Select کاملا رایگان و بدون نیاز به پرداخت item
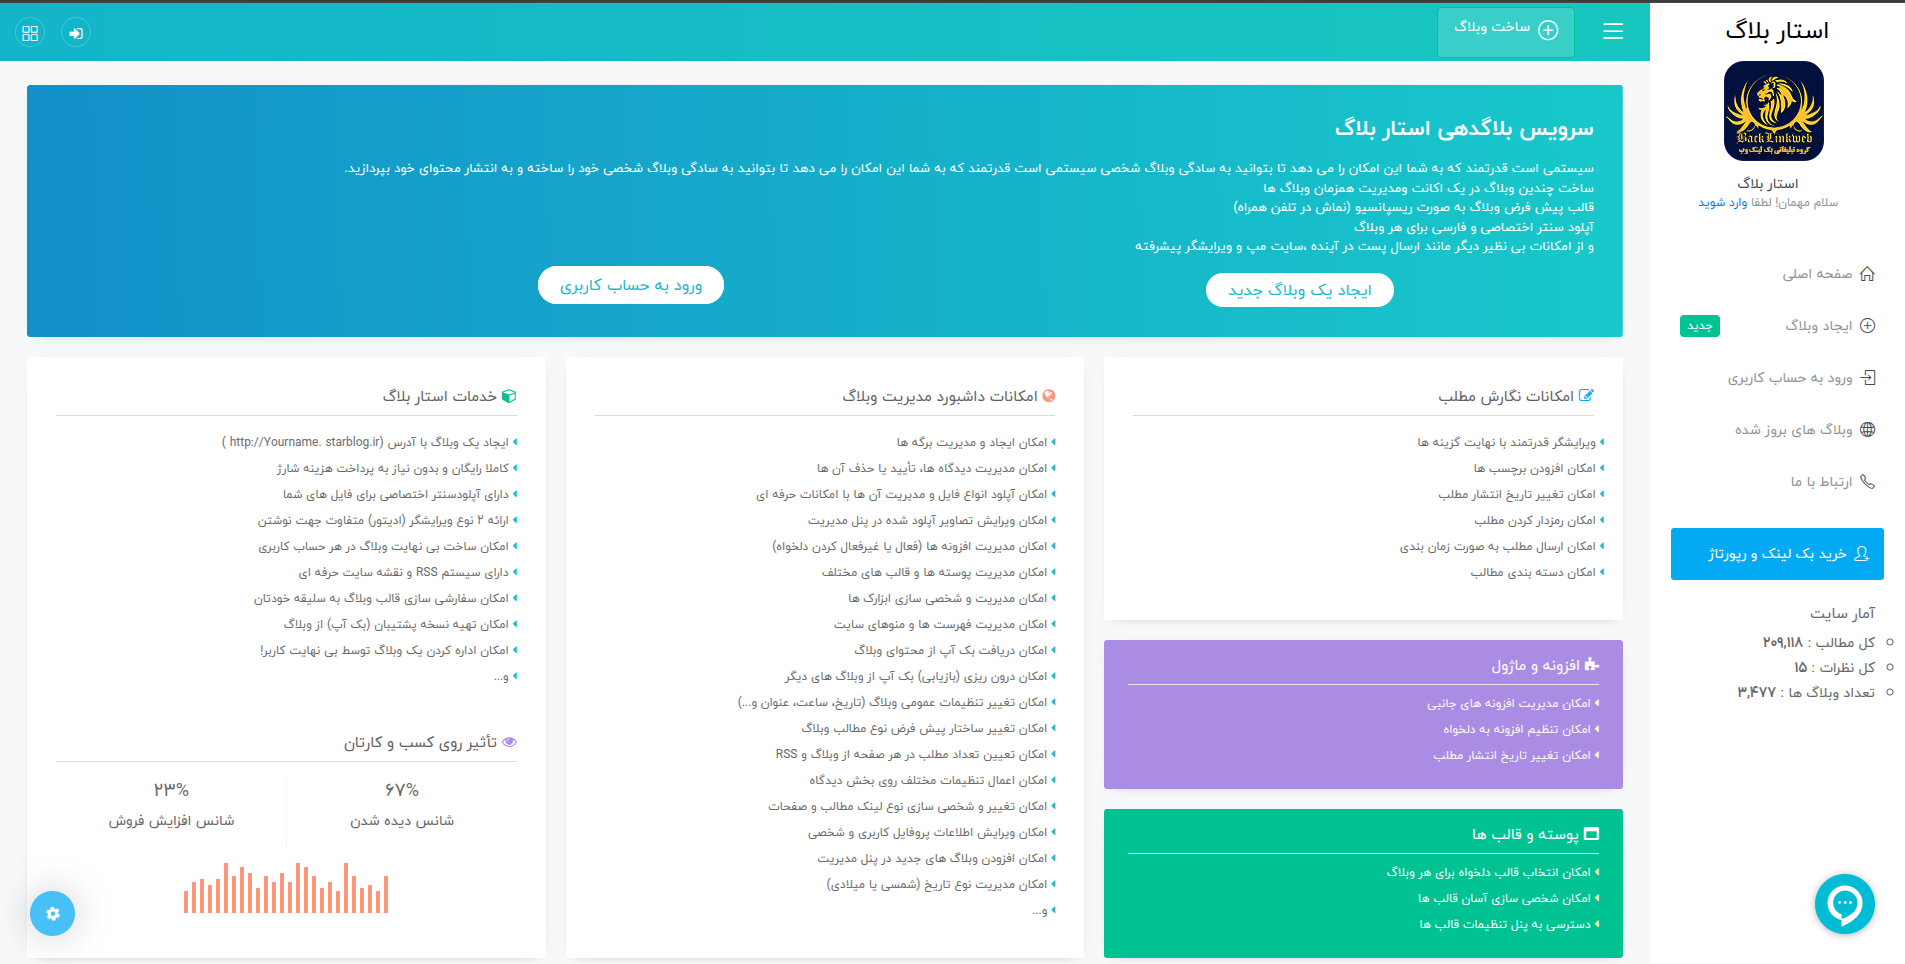The height and width of the screenshot is (964, 1905). [x=393, y=468]
